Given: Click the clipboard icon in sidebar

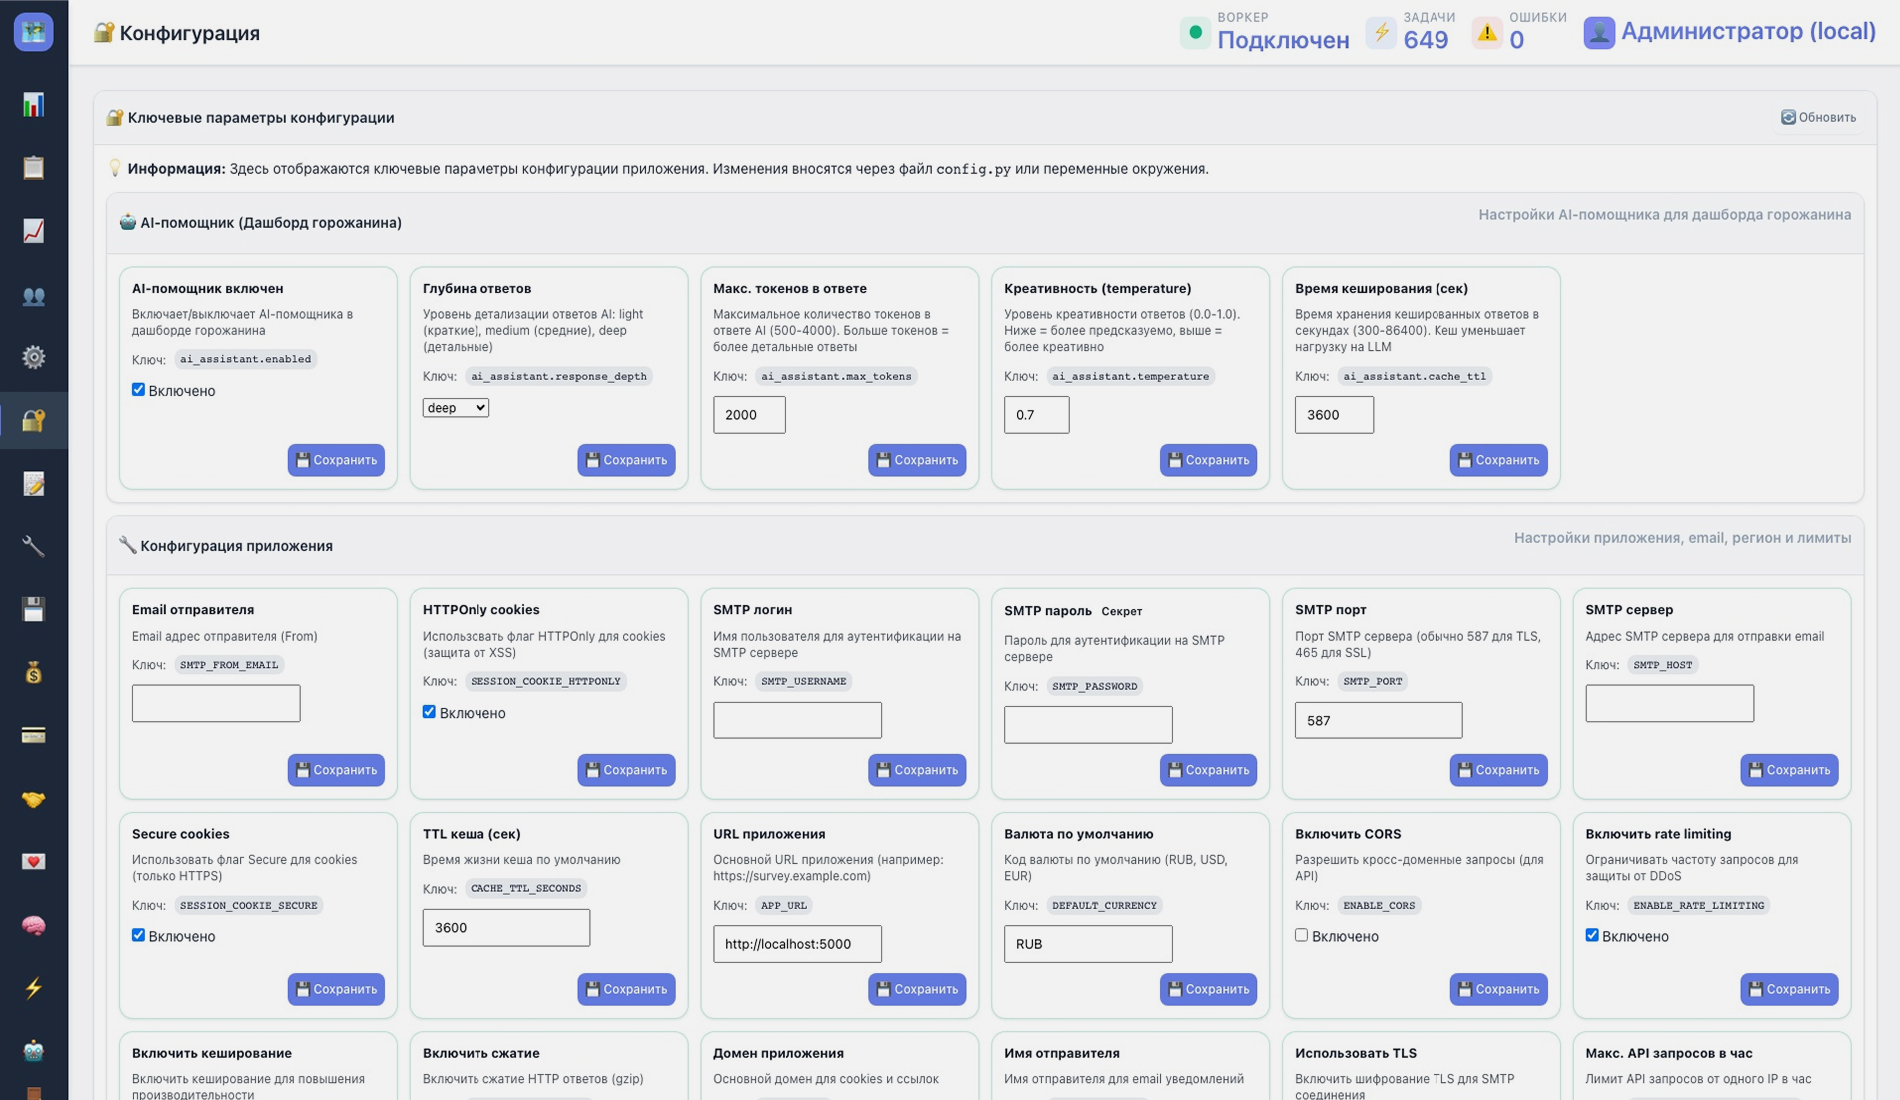Looking at the screenshot, I should pyautogui.click(x=33, y=168).
